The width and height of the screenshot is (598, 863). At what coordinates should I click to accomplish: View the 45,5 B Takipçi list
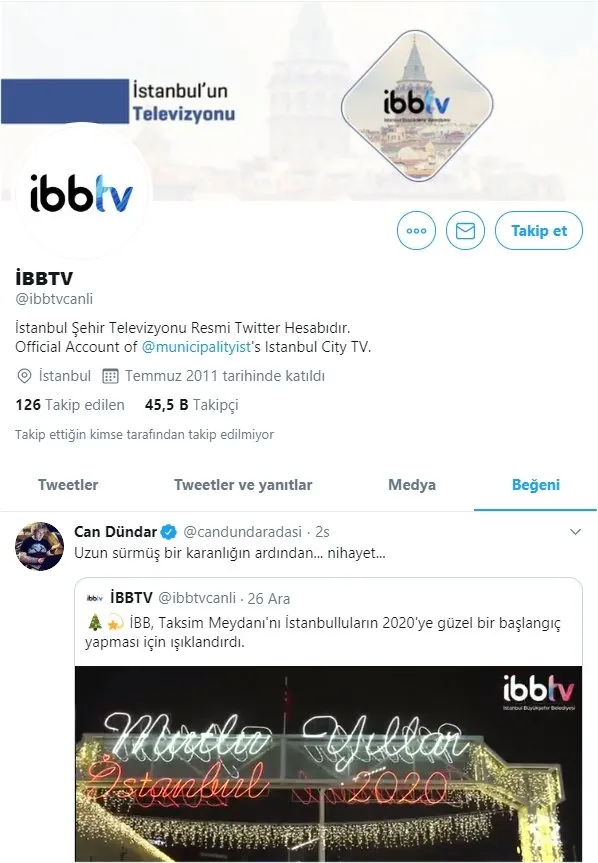tap(192, 405)
